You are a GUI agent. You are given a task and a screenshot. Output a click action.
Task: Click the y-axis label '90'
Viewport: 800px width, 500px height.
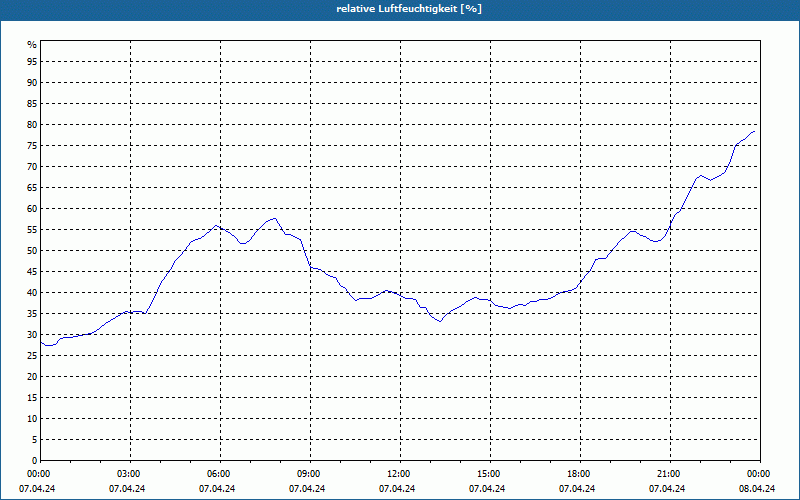click(x=32, y=83)
